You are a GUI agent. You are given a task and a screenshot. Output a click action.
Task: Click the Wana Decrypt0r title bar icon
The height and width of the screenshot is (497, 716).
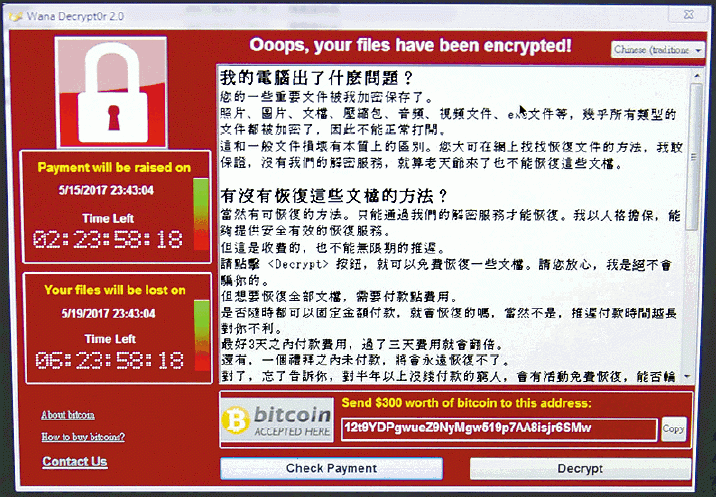[x=16, y=16]
